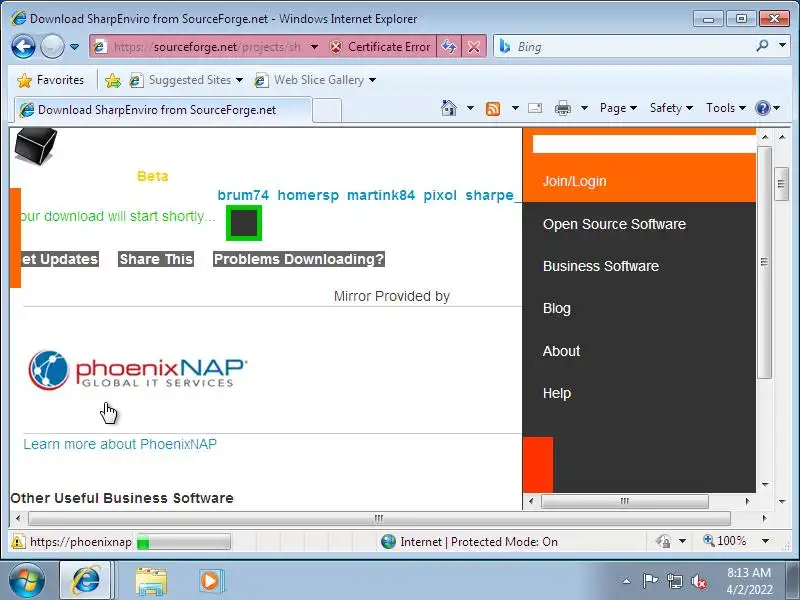Click the Add to Favorites bar icon
Image resolution: width=800 pixels, height=600 pixels.
coord(113,80)
